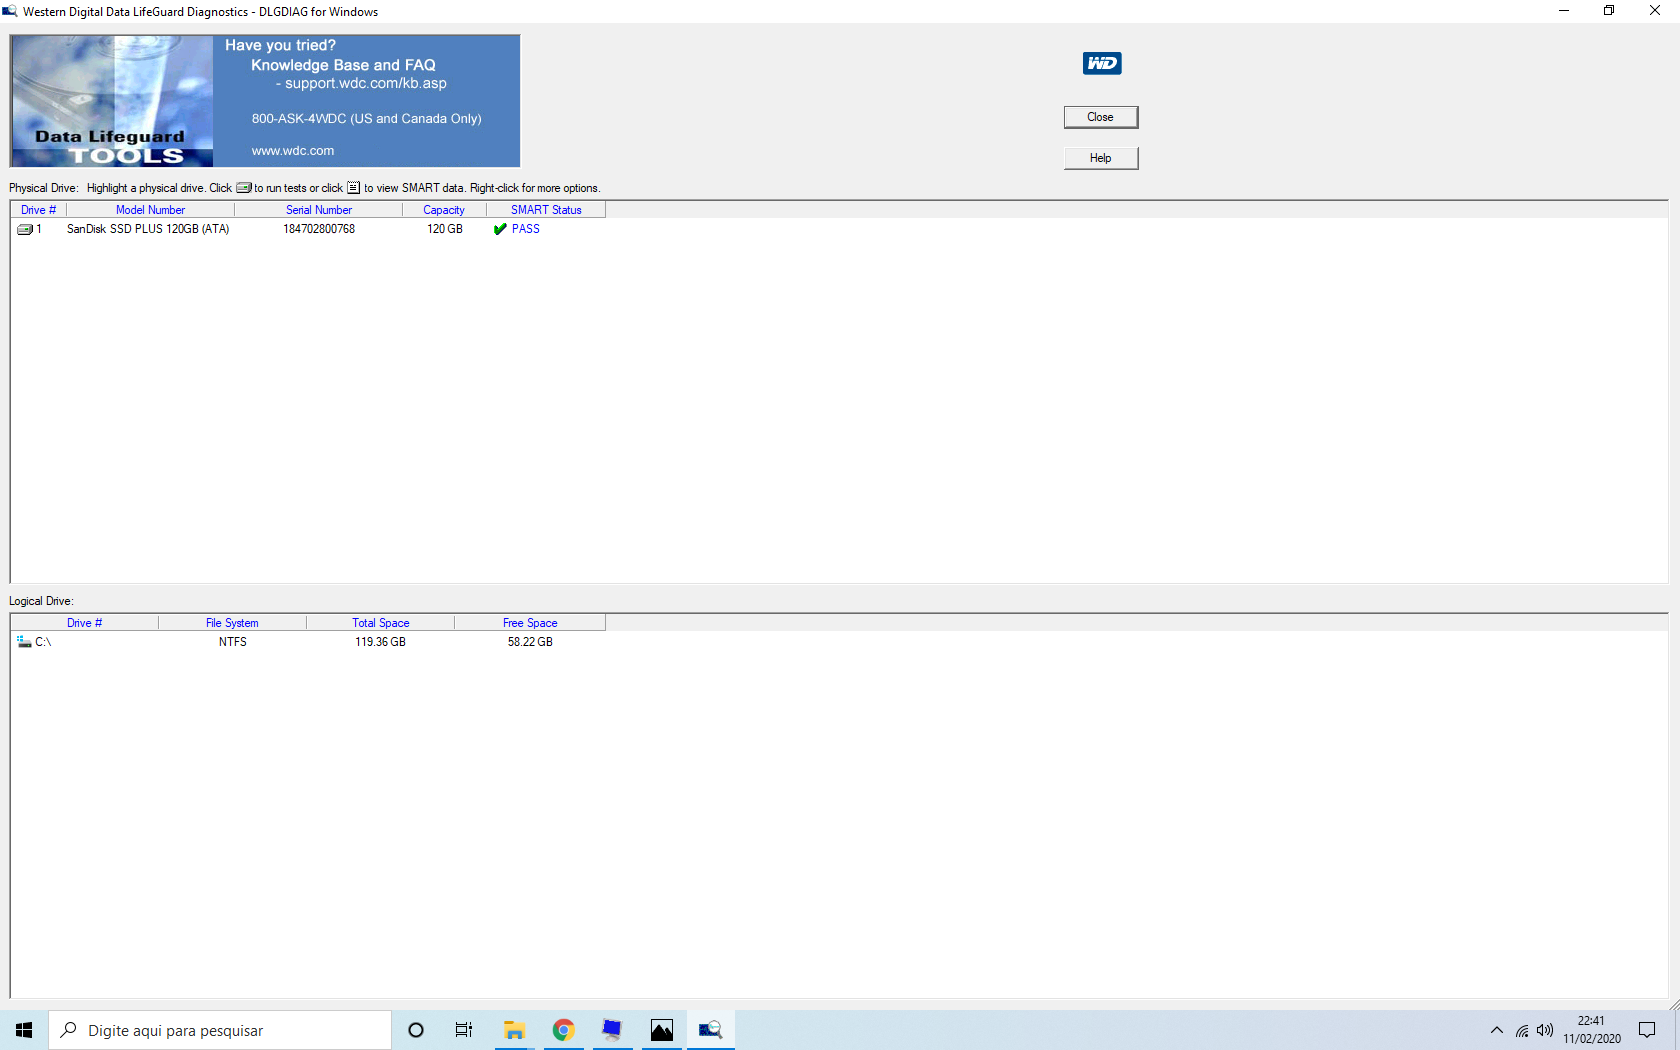The image size is (1680, 1050).
Task: Open volume control tray icon
Action: [x=1545, y=1030]
